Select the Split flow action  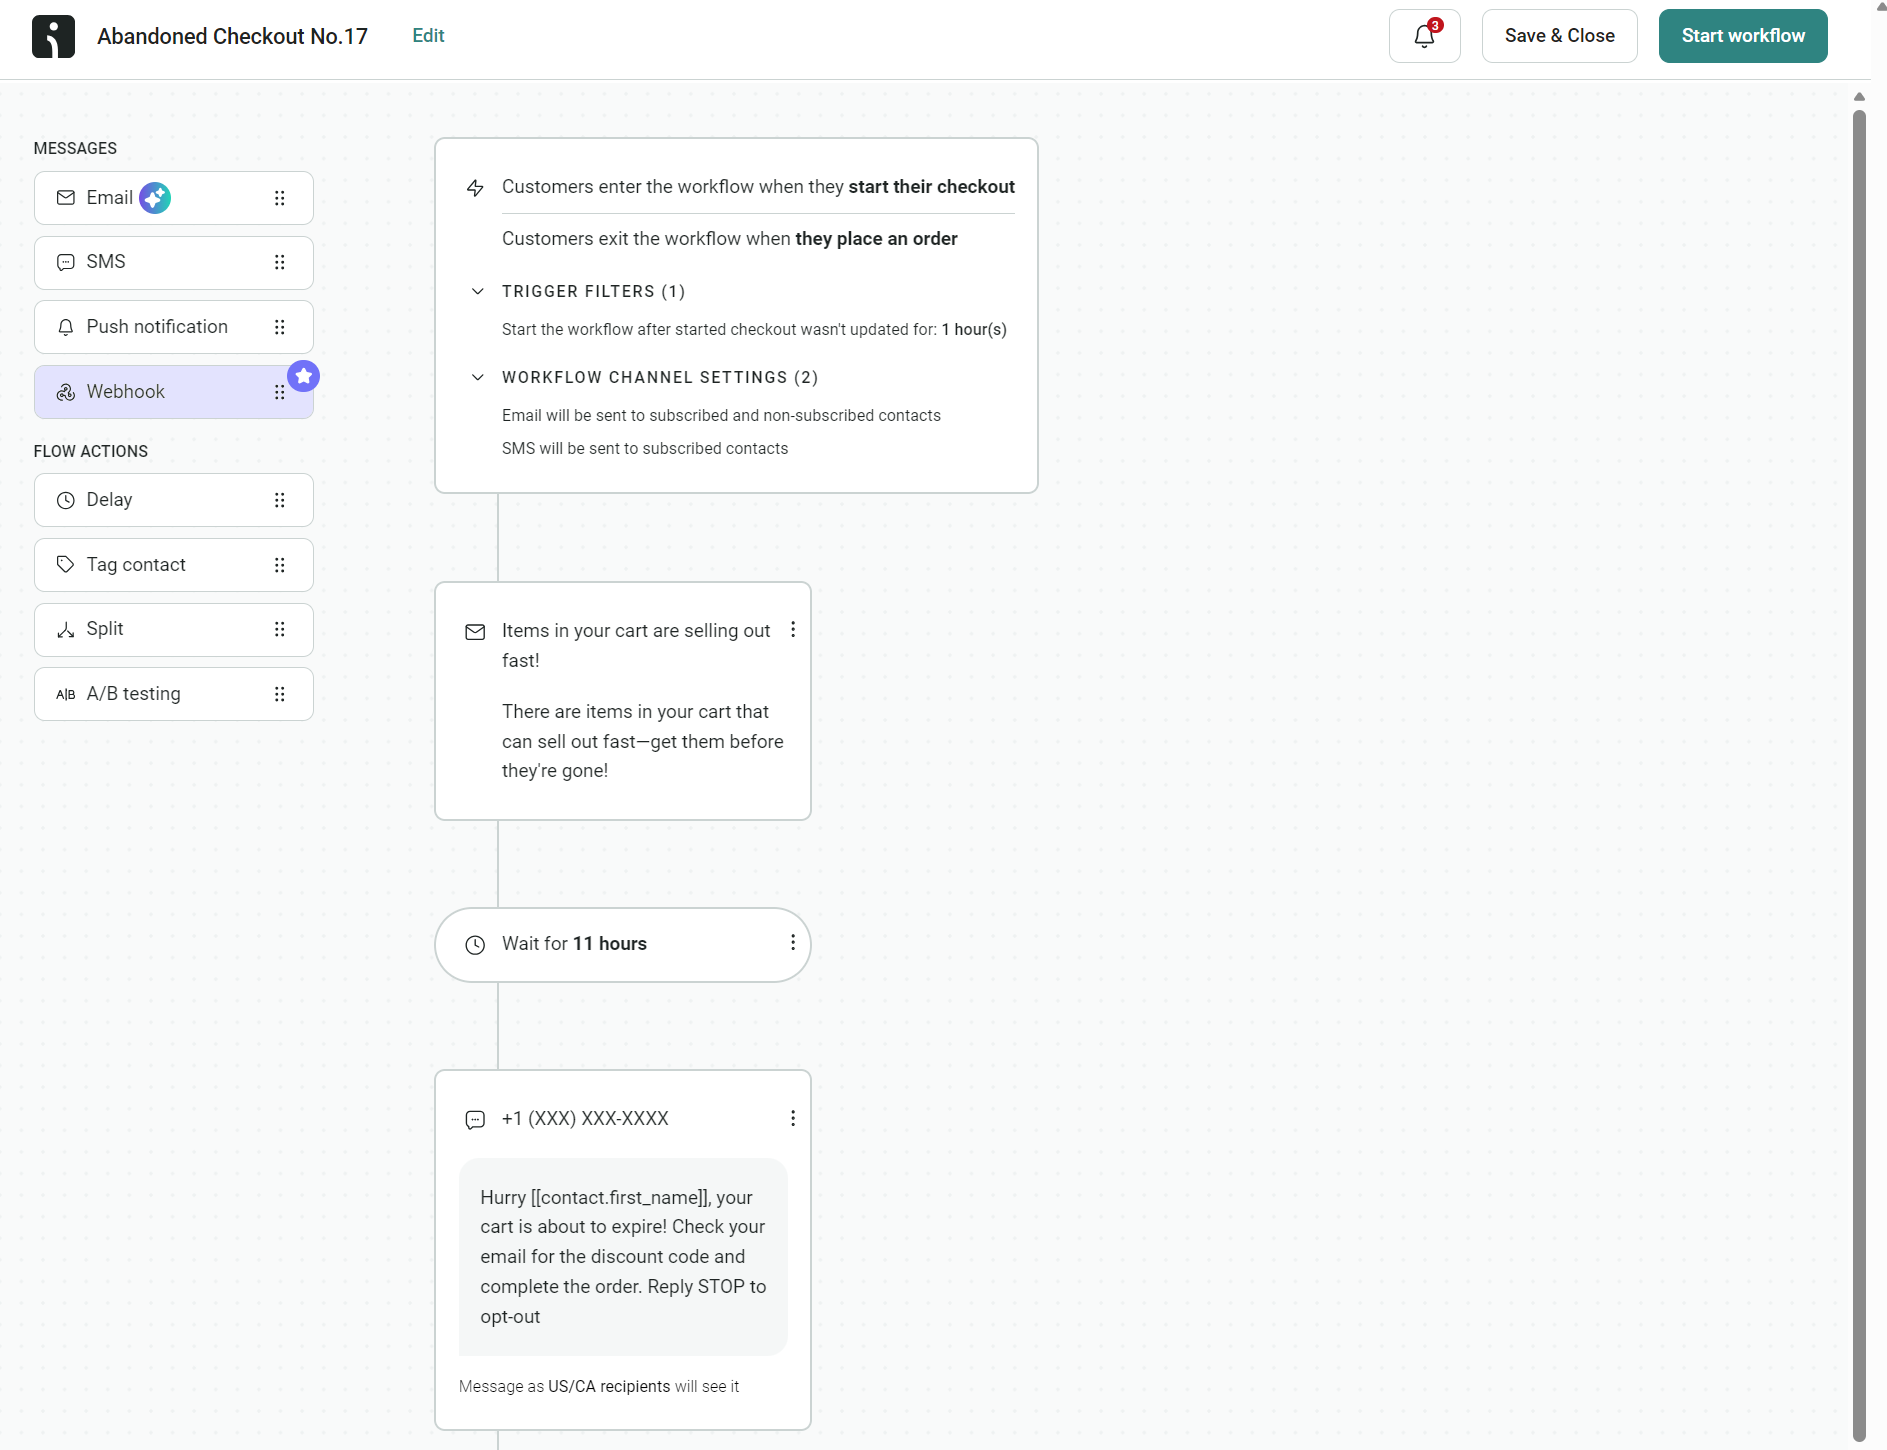(x=174, y=629)
